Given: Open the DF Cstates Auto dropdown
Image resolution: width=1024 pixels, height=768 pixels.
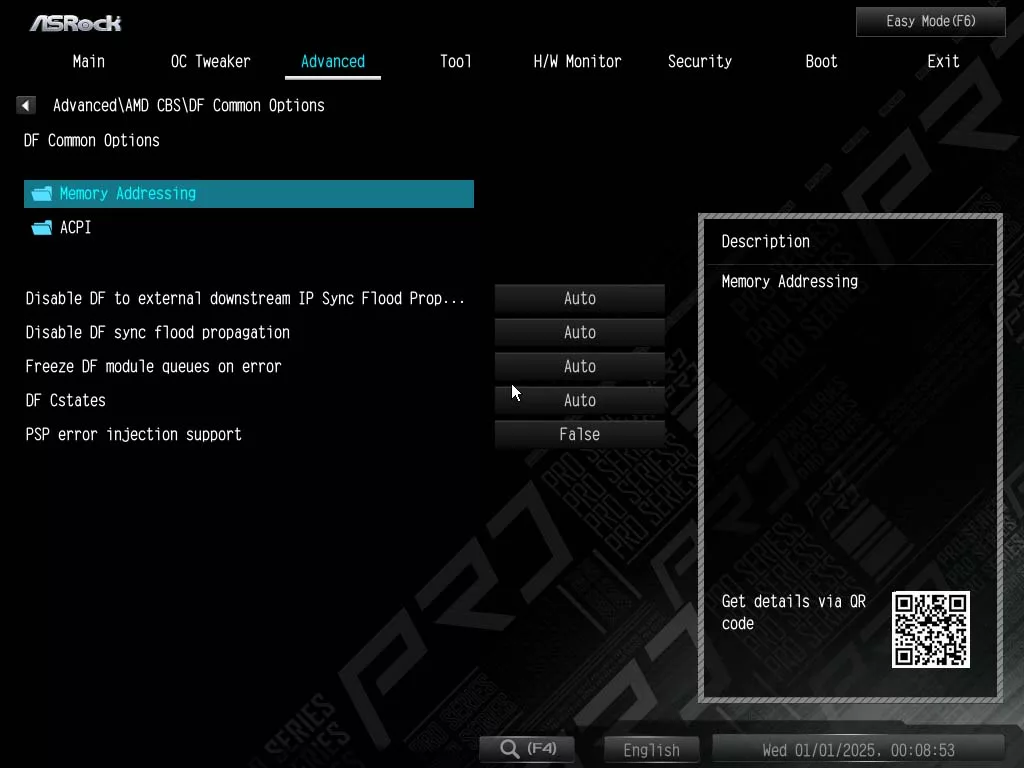Looking at the screenshot, I should point(579,400).
